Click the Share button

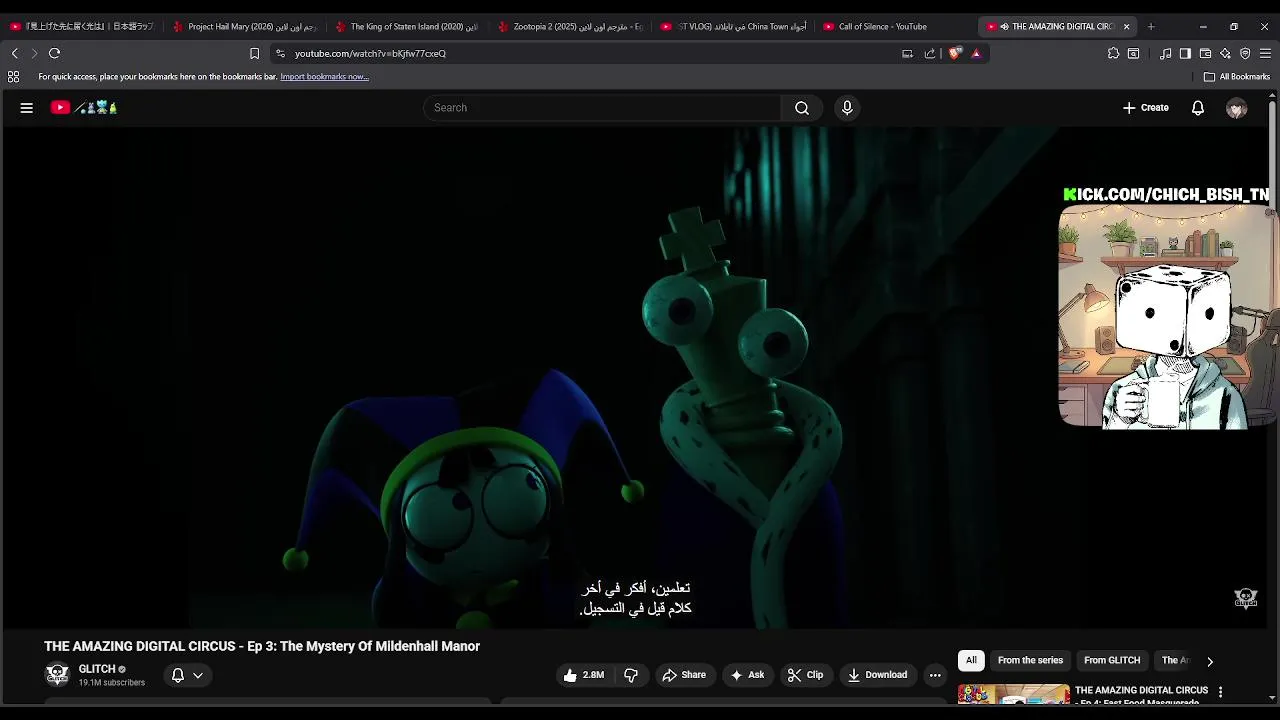(x=684, y=675)
